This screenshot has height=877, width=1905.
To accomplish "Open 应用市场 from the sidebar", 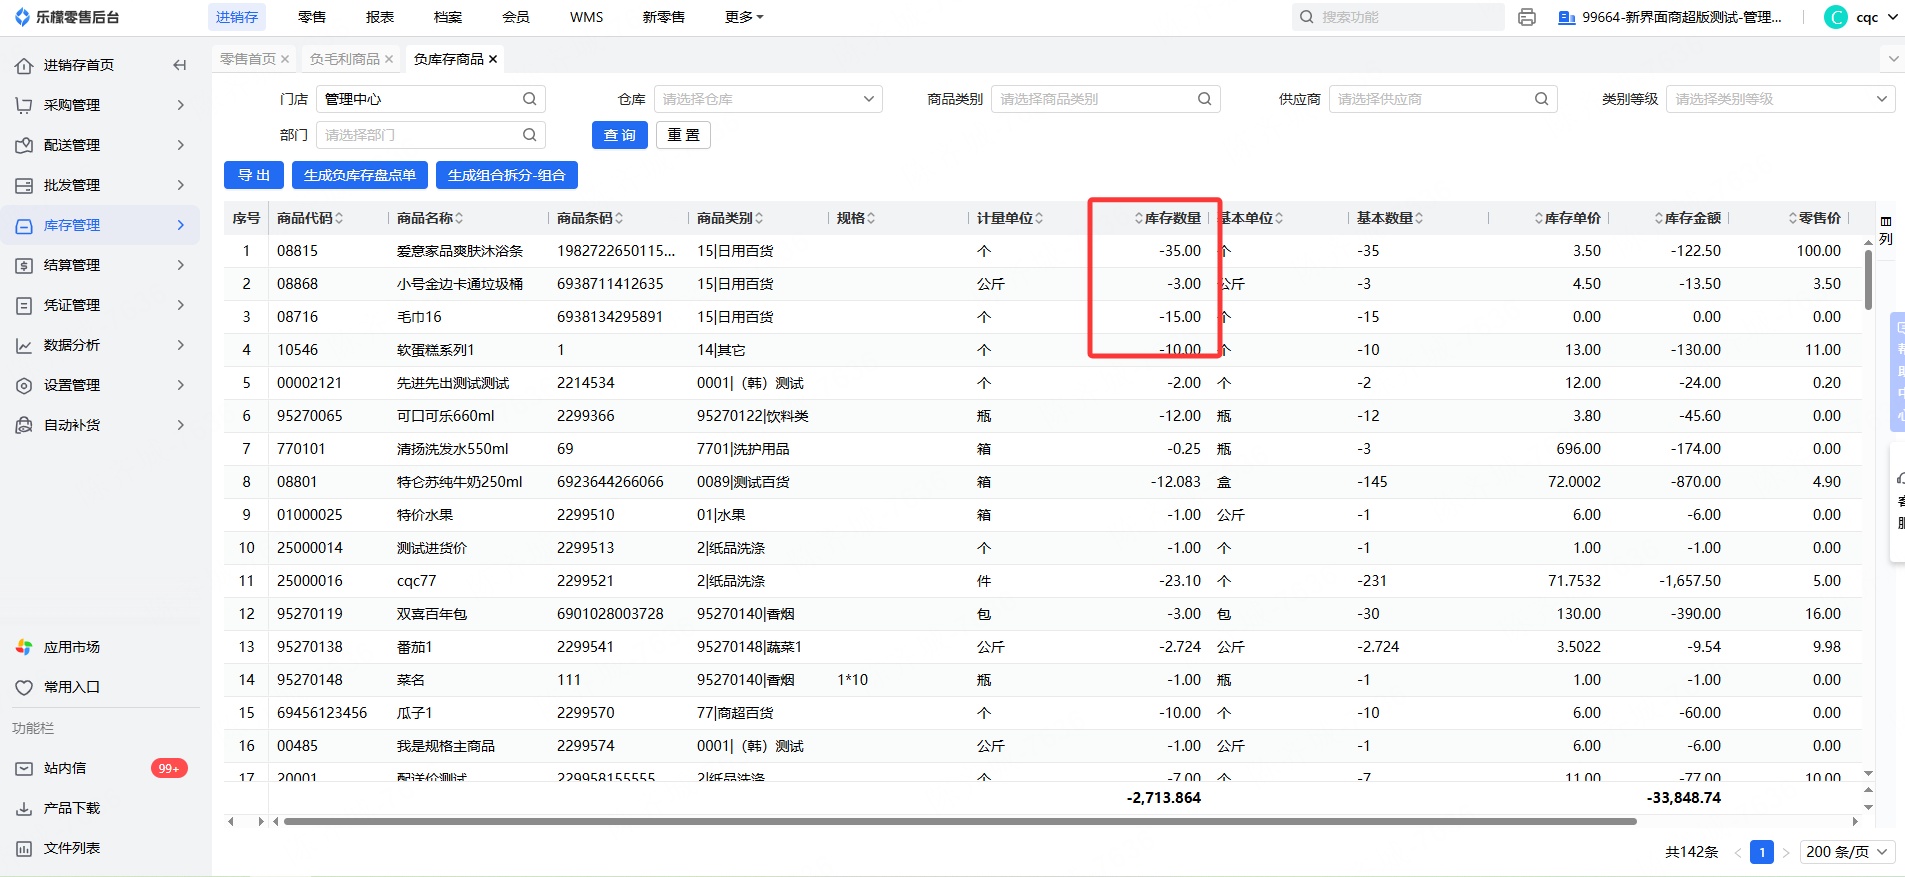I will (x=71, y=647).
